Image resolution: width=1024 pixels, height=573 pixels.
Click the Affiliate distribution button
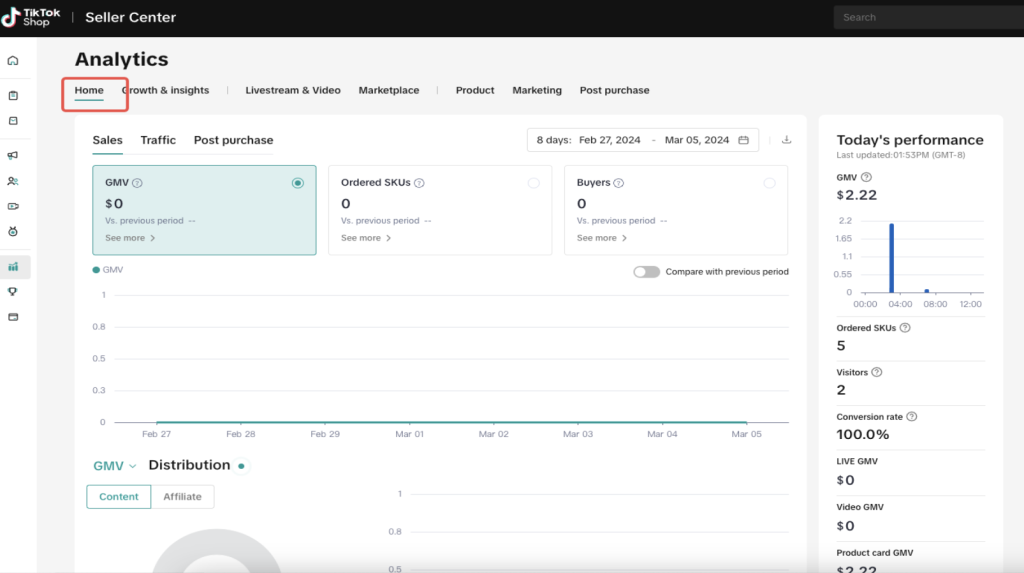click(x=182, y=496)
